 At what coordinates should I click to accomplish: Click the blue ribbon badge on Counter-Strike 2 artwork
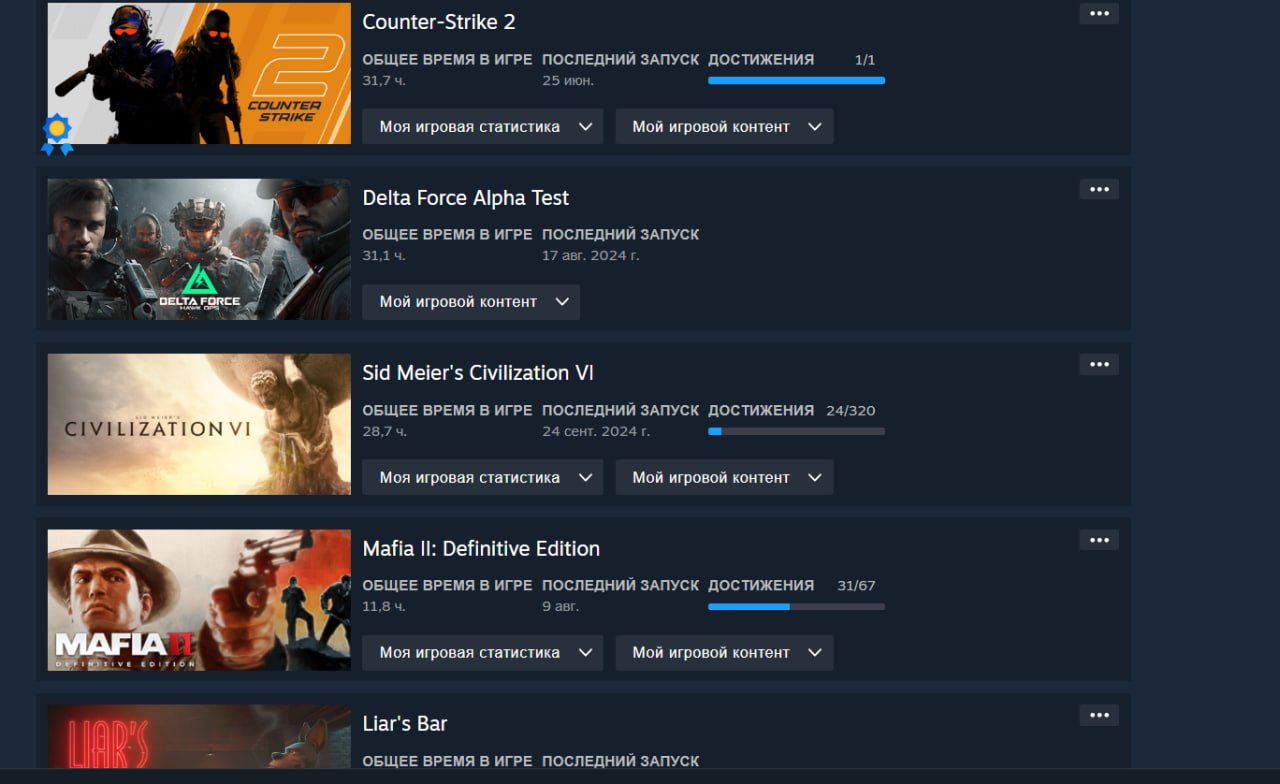pos(57,134)
